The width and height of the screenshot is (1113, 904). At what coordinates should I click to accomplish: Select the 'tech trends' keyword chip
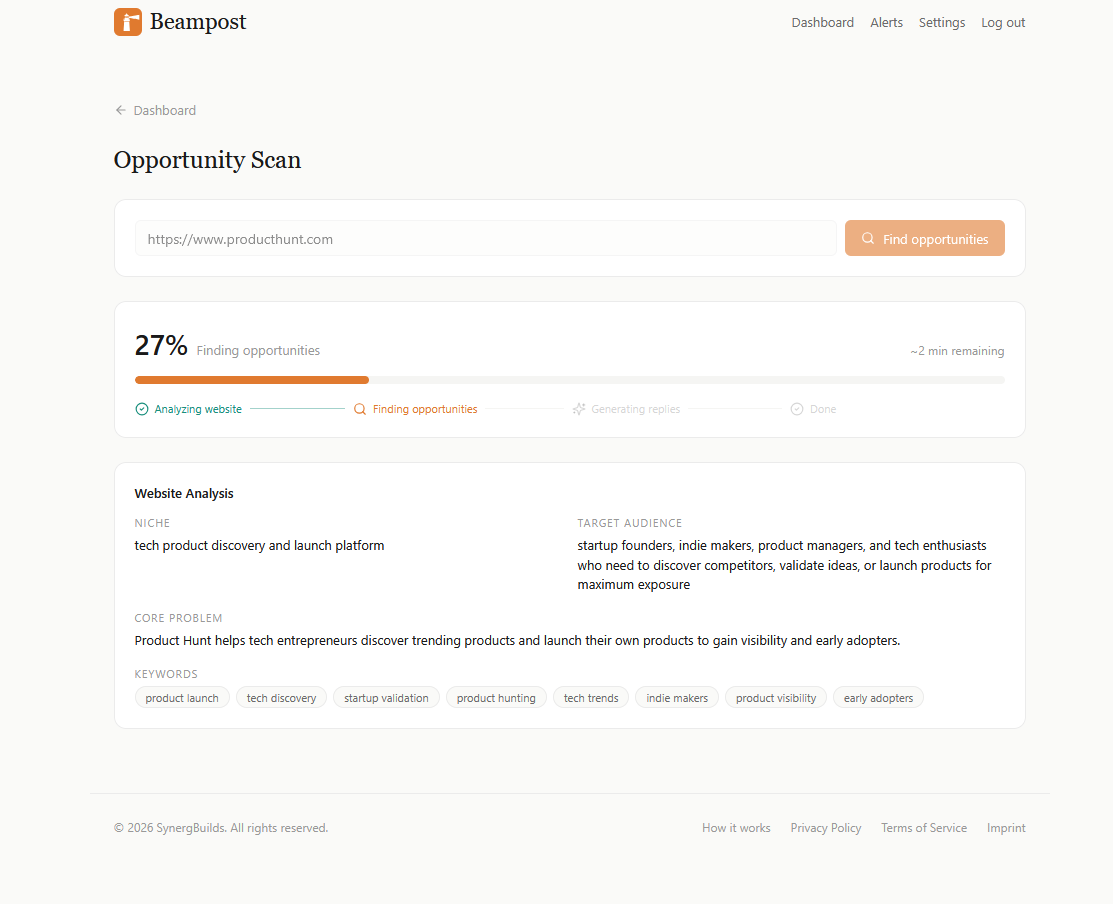[590, 697]
